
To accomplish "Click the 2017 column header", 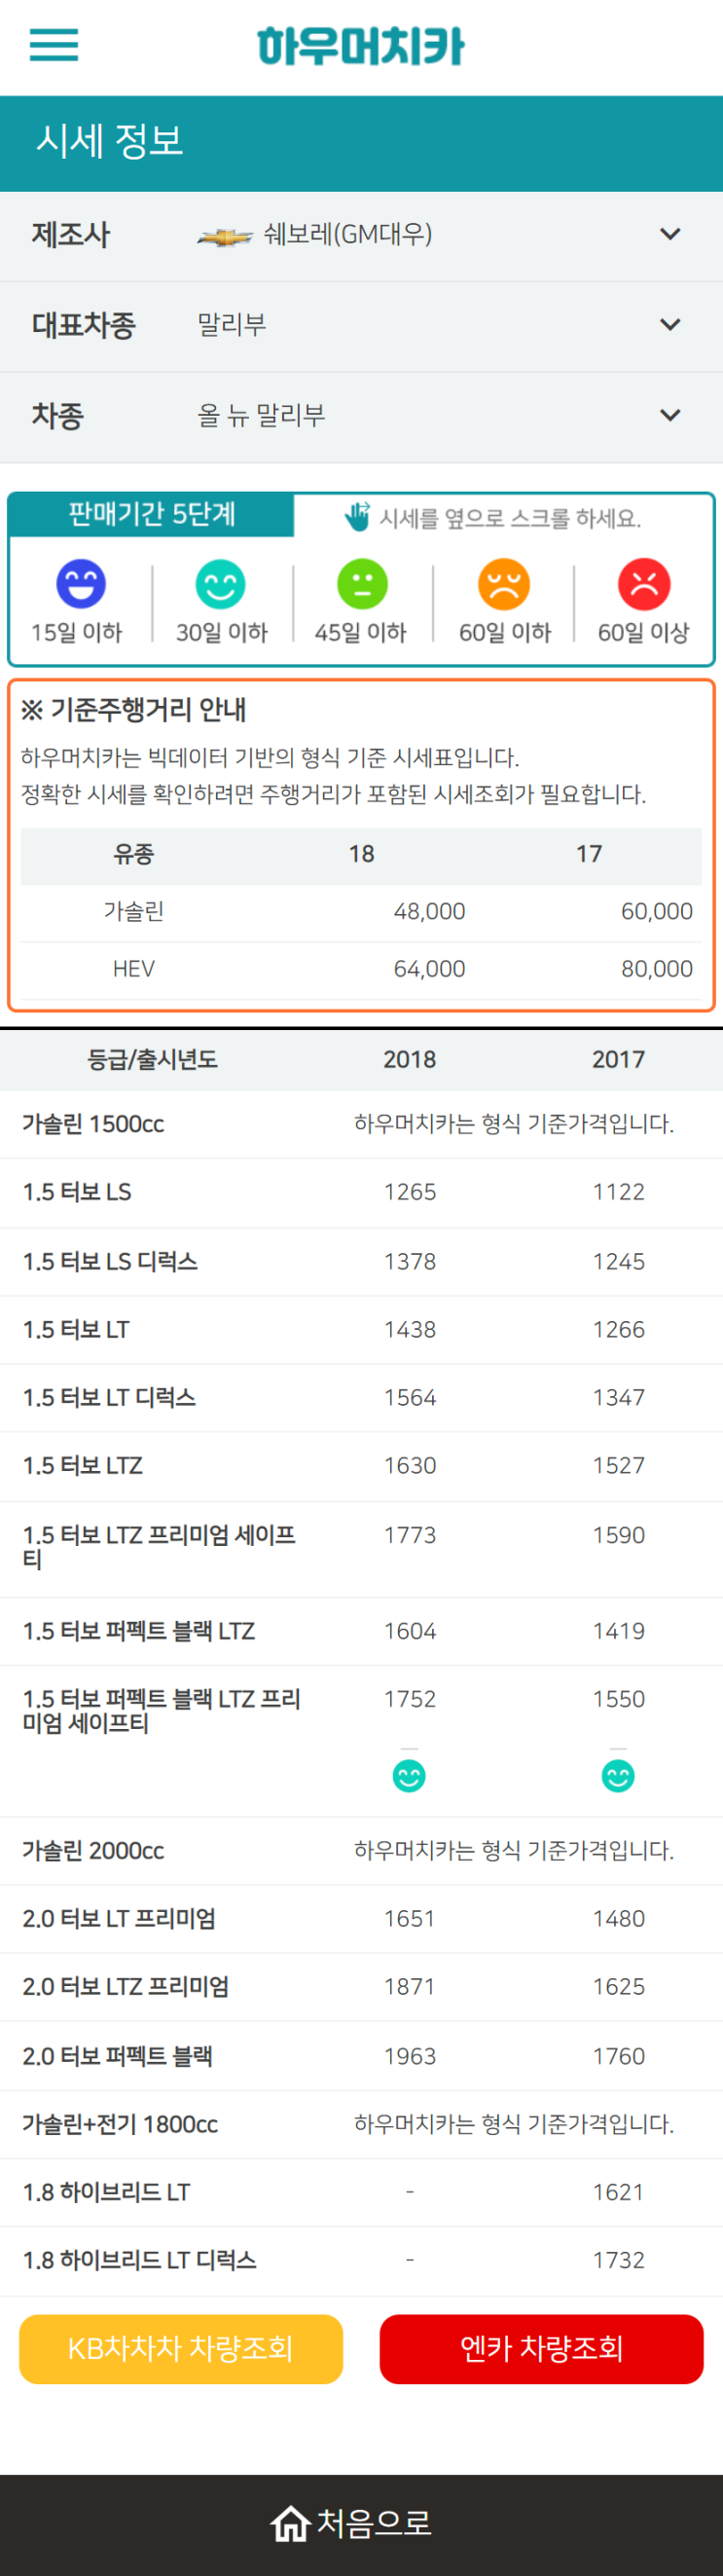I will point(618,1059).
